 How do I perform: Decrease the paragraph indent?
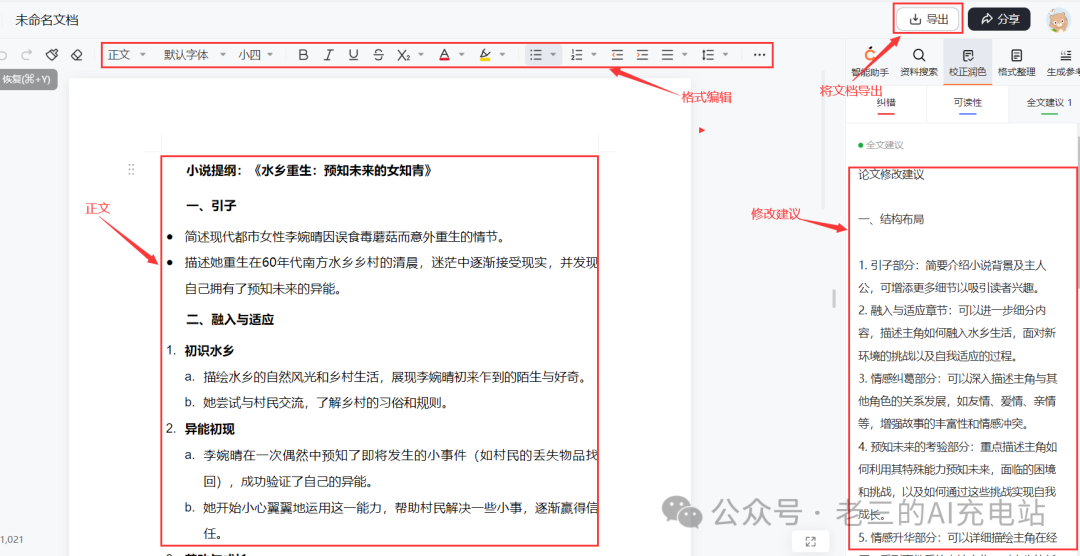[618, 55]
